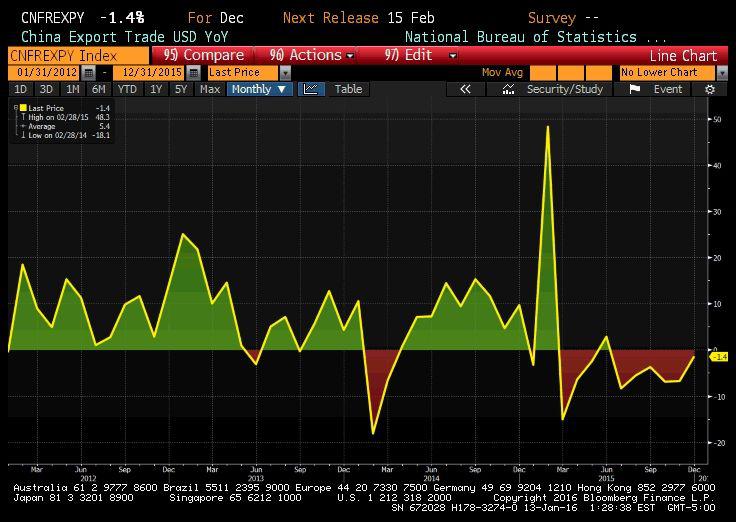Select the 5Y time range

(x=181, y=89)
